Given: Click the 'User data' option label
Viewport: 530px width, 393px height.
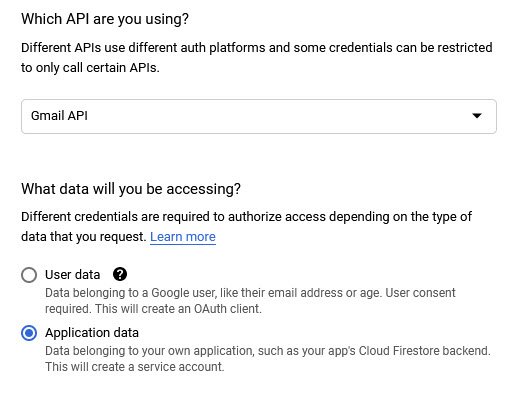Looking at the screenshot, I should 73,275.
